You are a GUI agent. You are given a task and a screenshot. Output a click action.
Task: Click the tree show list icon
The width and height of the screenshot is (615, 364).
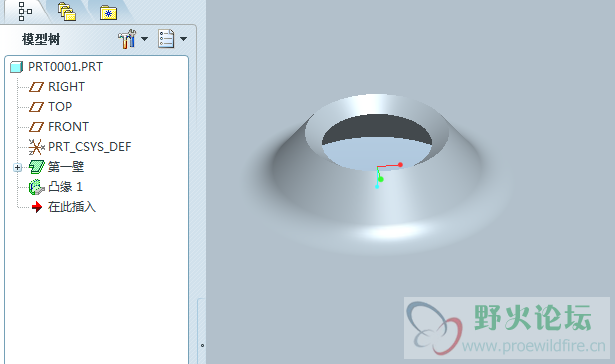(166, 39)
